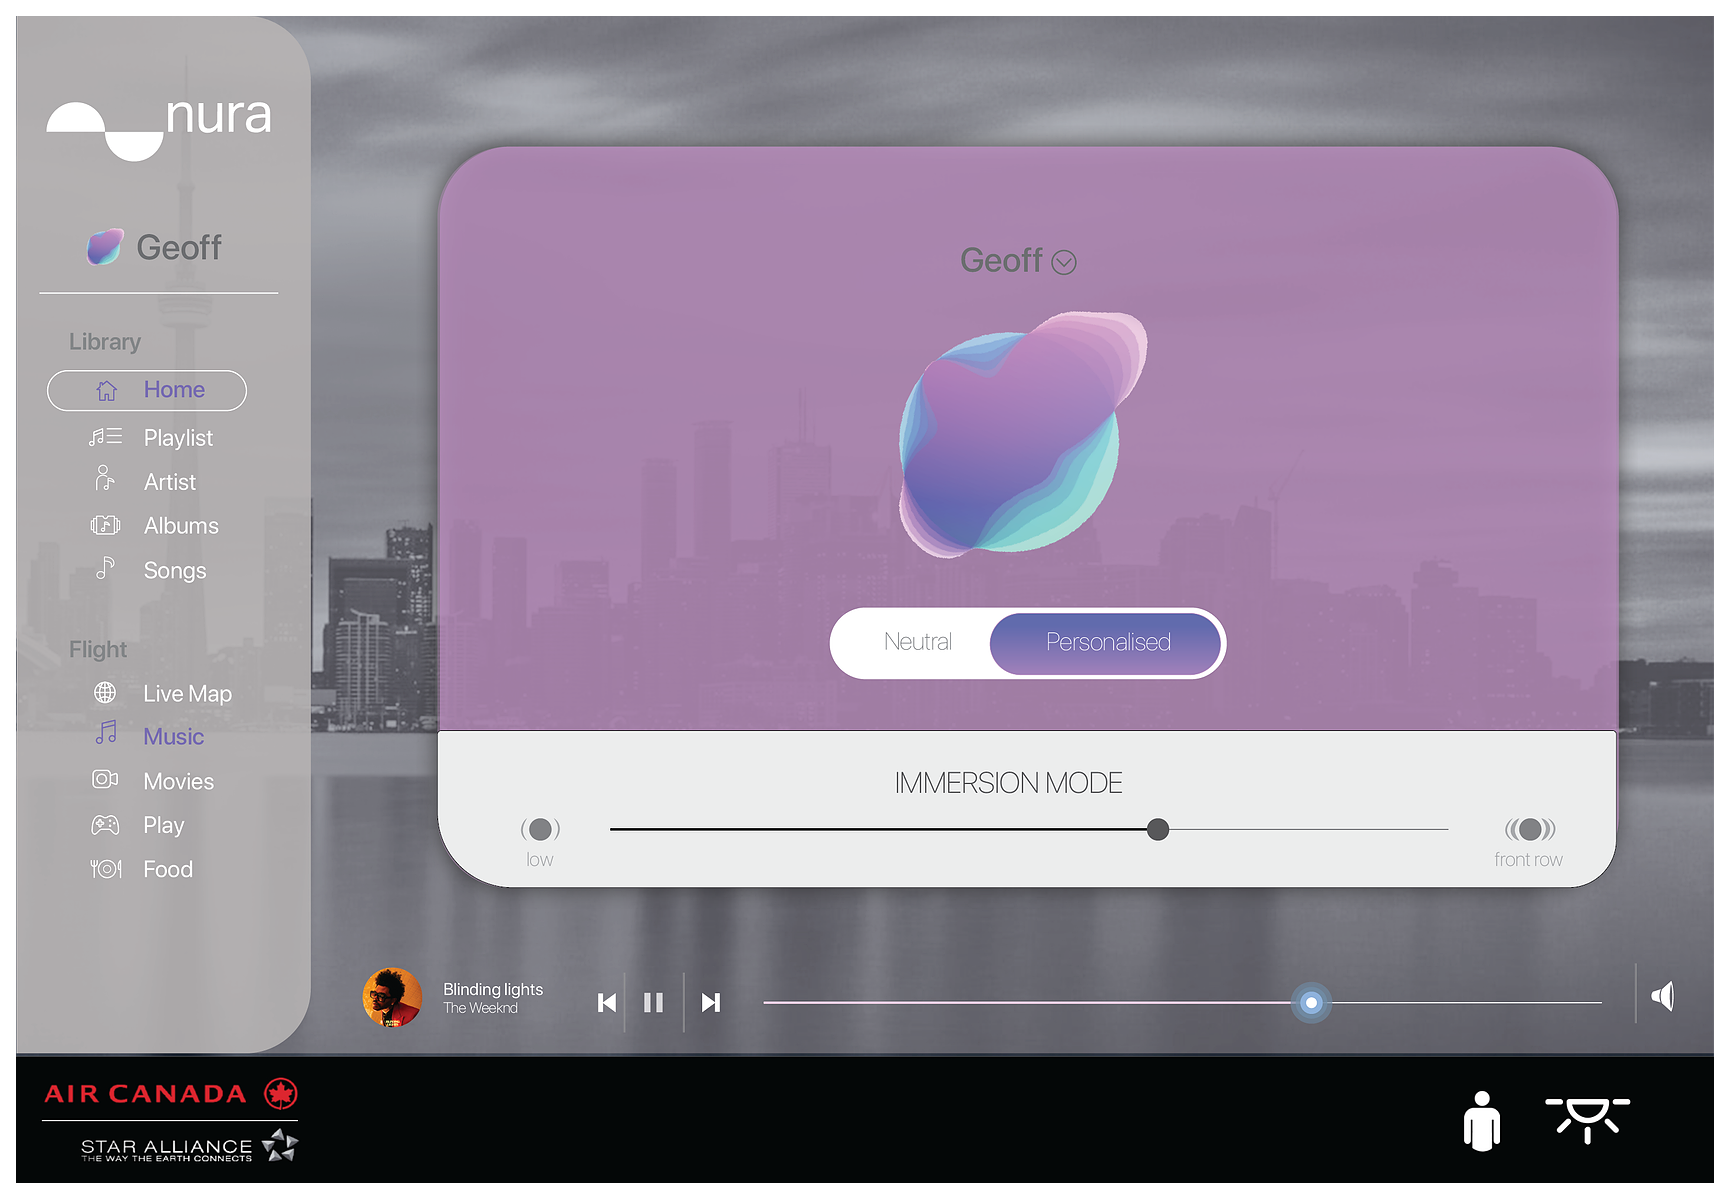Viewport: 1730px width, 1199px height.
Task: Open Play games section
Action: (164, 826)
